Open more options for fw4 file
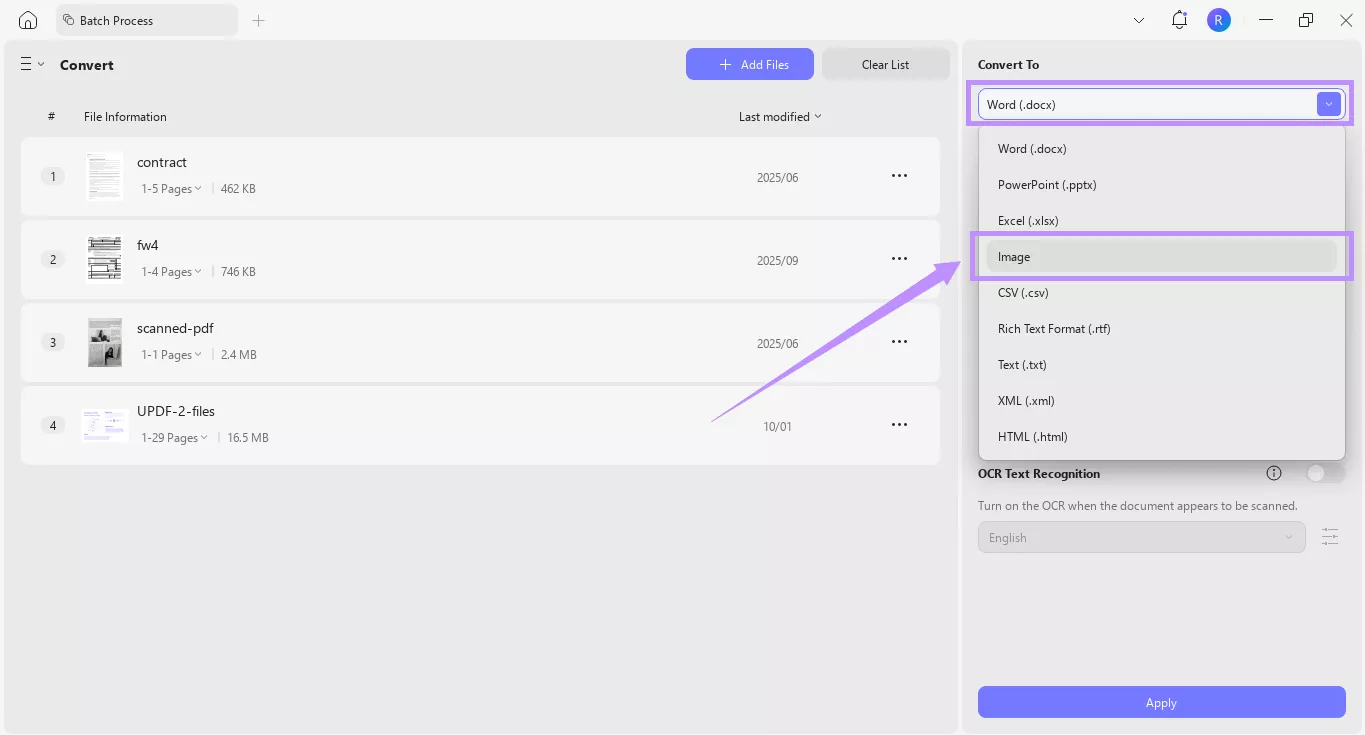This screenshot has height=735, width=1365. 899,259
